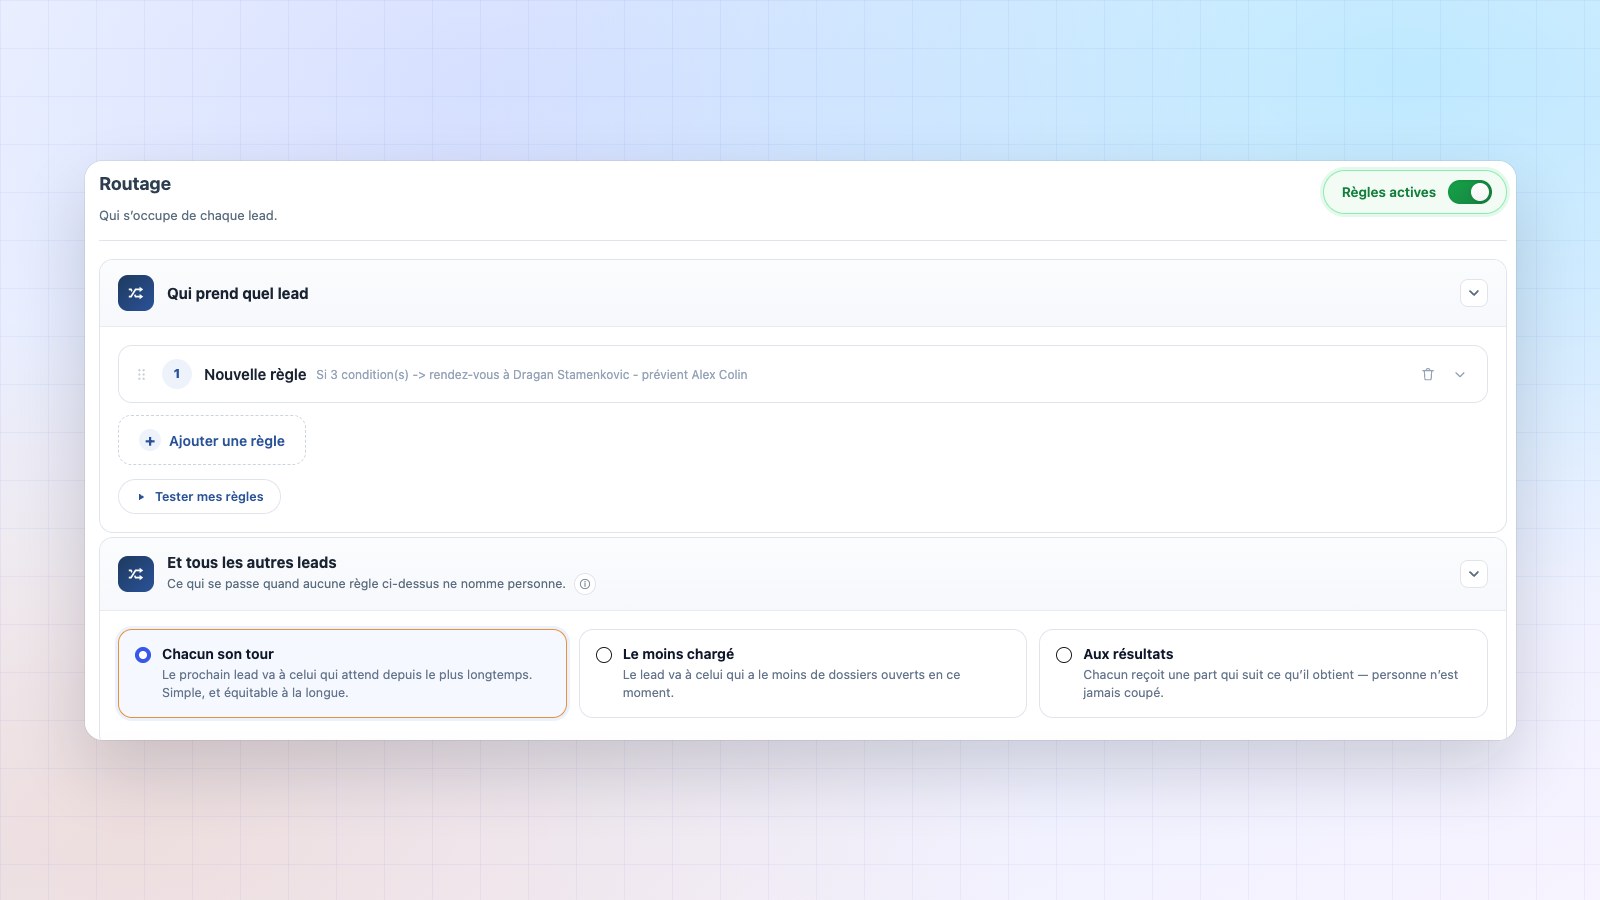This screenshot has height=900, width=1600.
Task: Click the Règles actives label
Action: tap(1389, 192)
